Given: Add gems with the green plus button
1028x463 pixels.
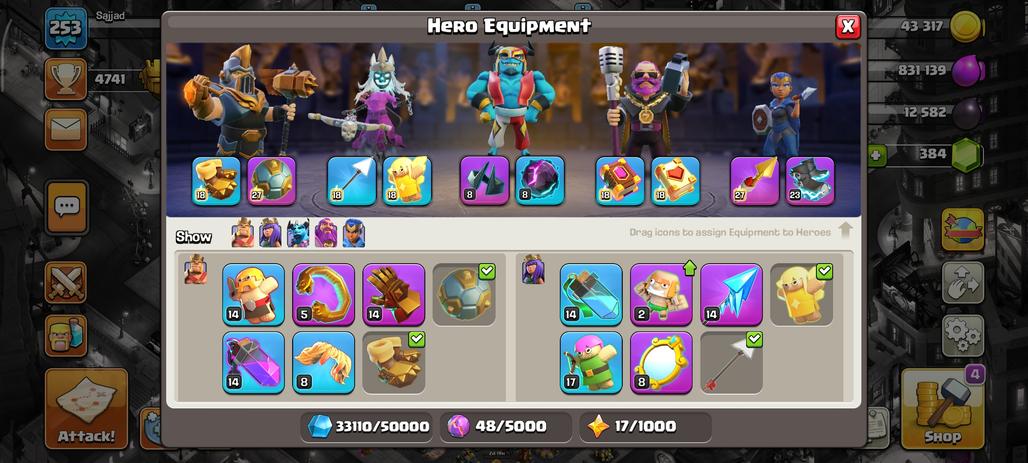Looking at the screenshot, I should click(877, 156).
